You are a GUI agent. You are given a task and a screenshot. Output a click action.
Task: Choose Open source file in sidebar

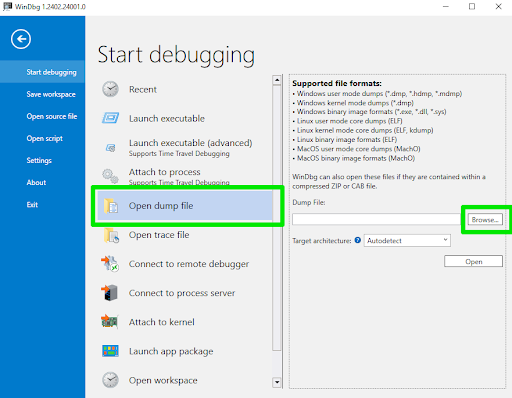[43, 116]
